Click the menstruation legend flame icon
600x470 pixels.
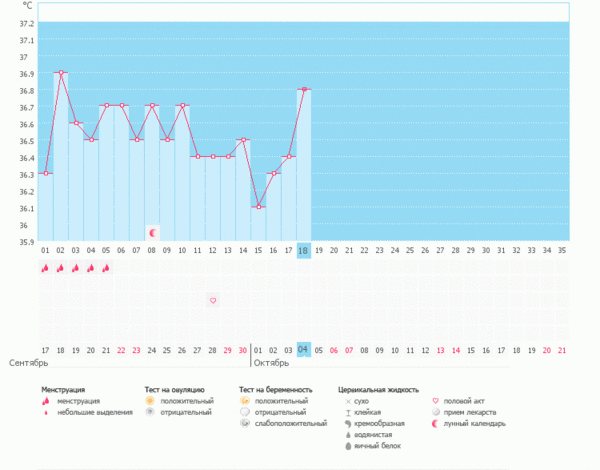(46, 400)
